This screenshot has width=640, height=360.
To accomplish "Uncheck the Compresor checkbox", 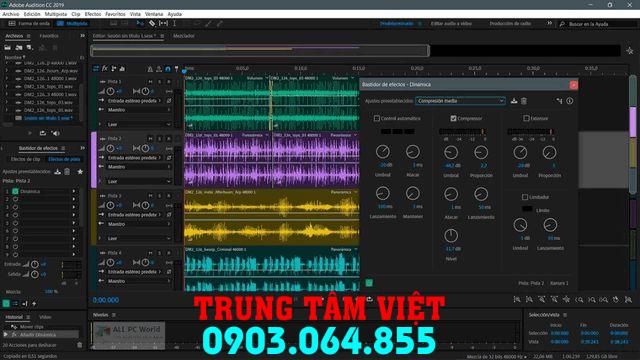I will (x=453, y=118).
